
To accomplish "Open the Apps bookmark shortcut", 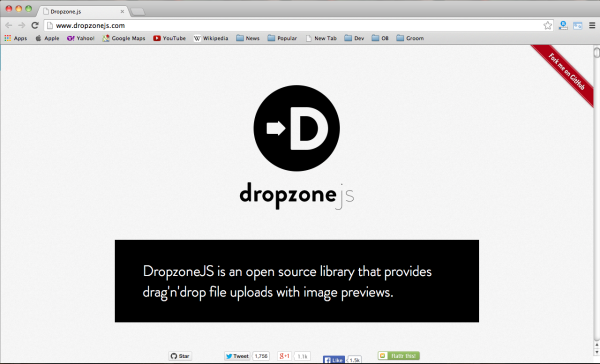I will coord(16,38).
